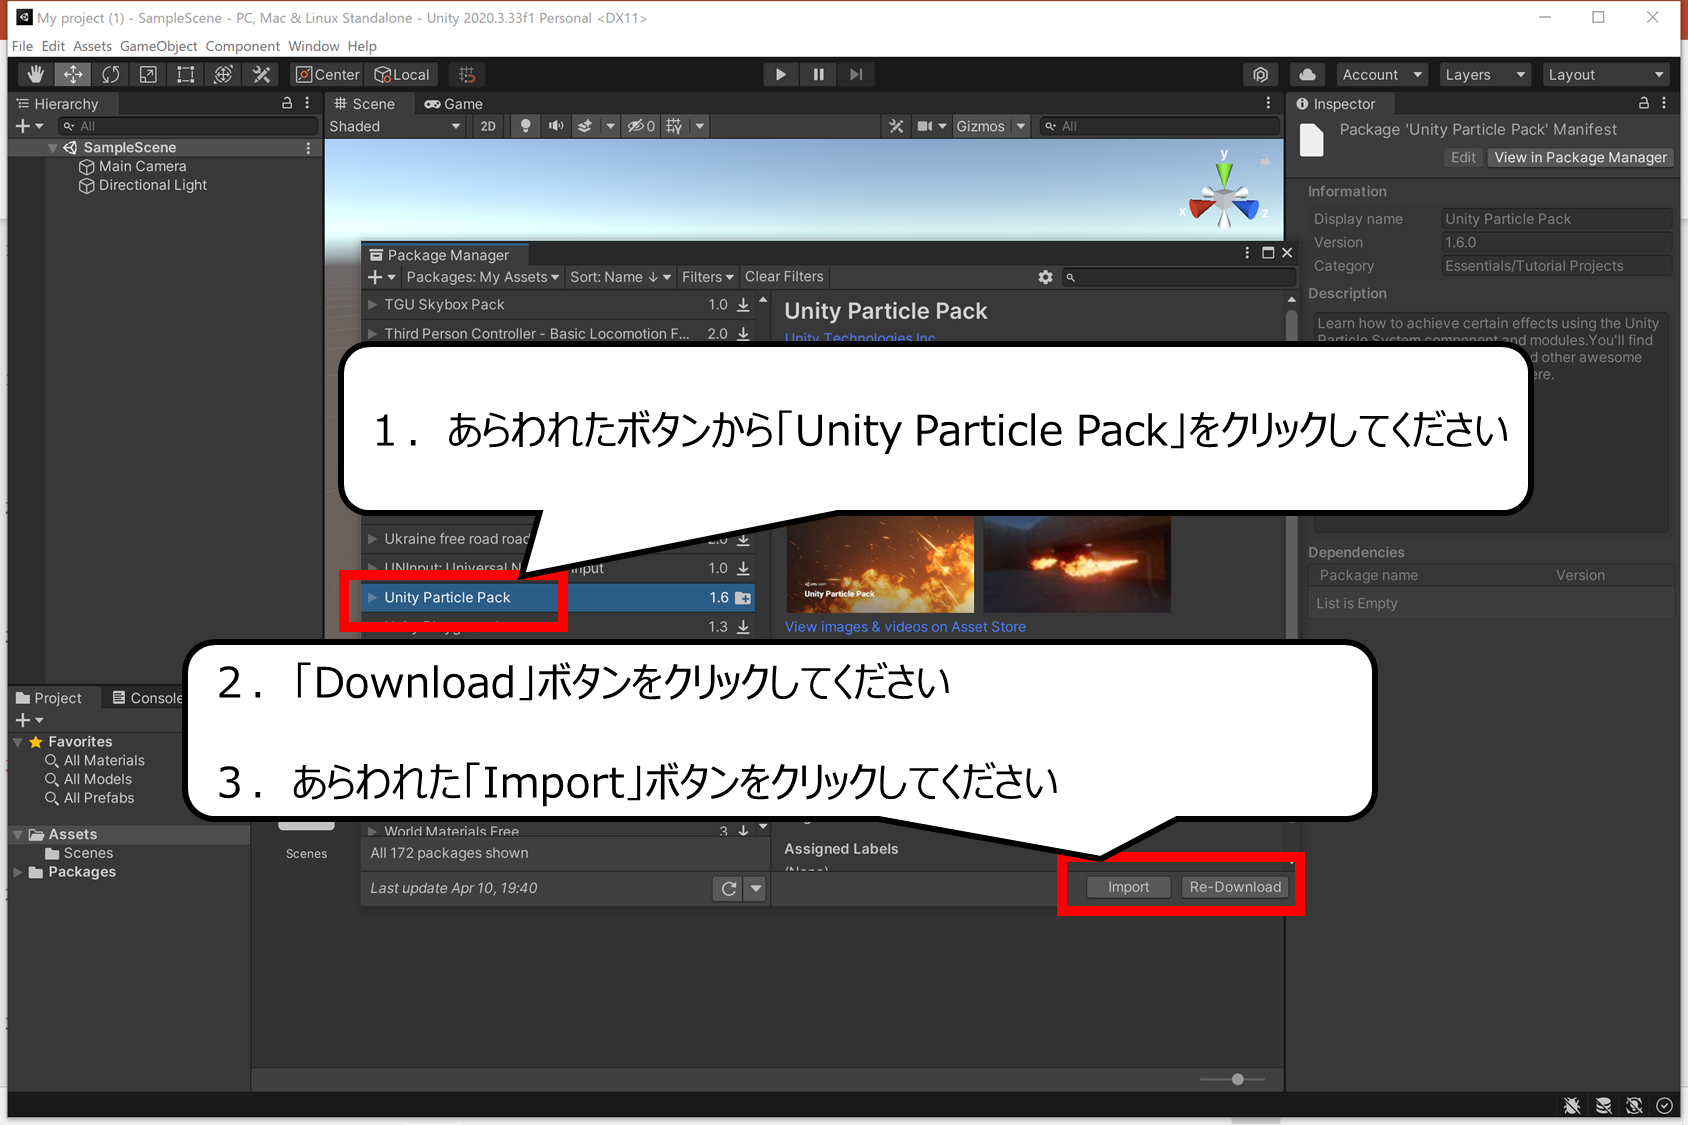Toggle scene lighting bulb icon
Image resolution: width=1688 pixels, height=1125 pixels.
[x=525, y=126]
